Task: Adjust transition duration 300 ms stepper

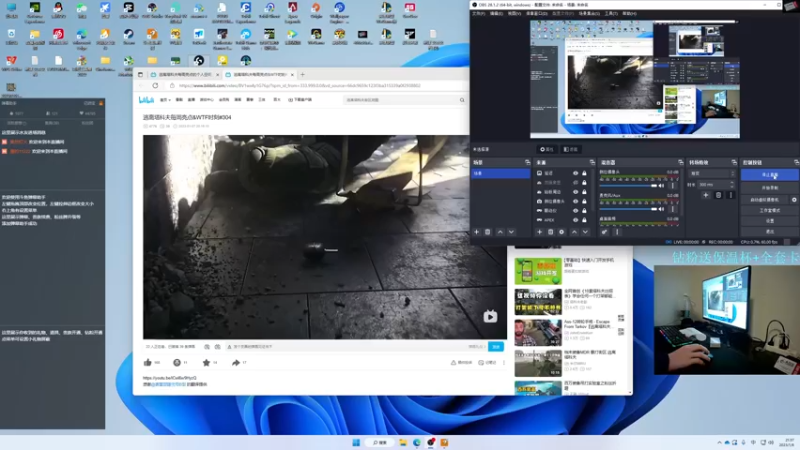Action: pyautogui.click(x=733, y=184)
